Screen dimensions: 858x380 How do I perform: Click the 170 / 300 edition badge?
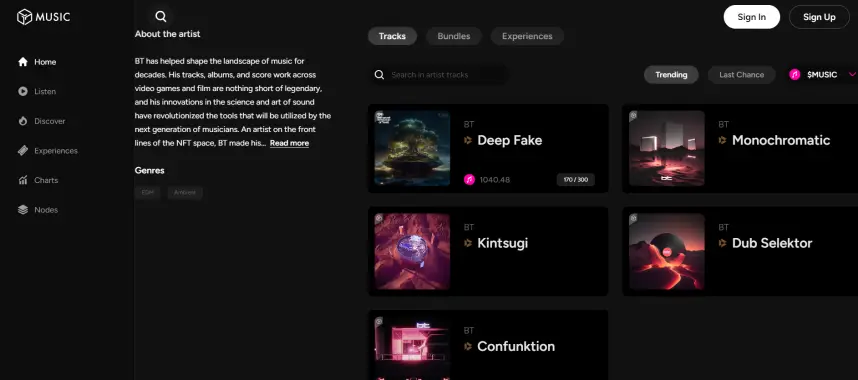(576, 180)
